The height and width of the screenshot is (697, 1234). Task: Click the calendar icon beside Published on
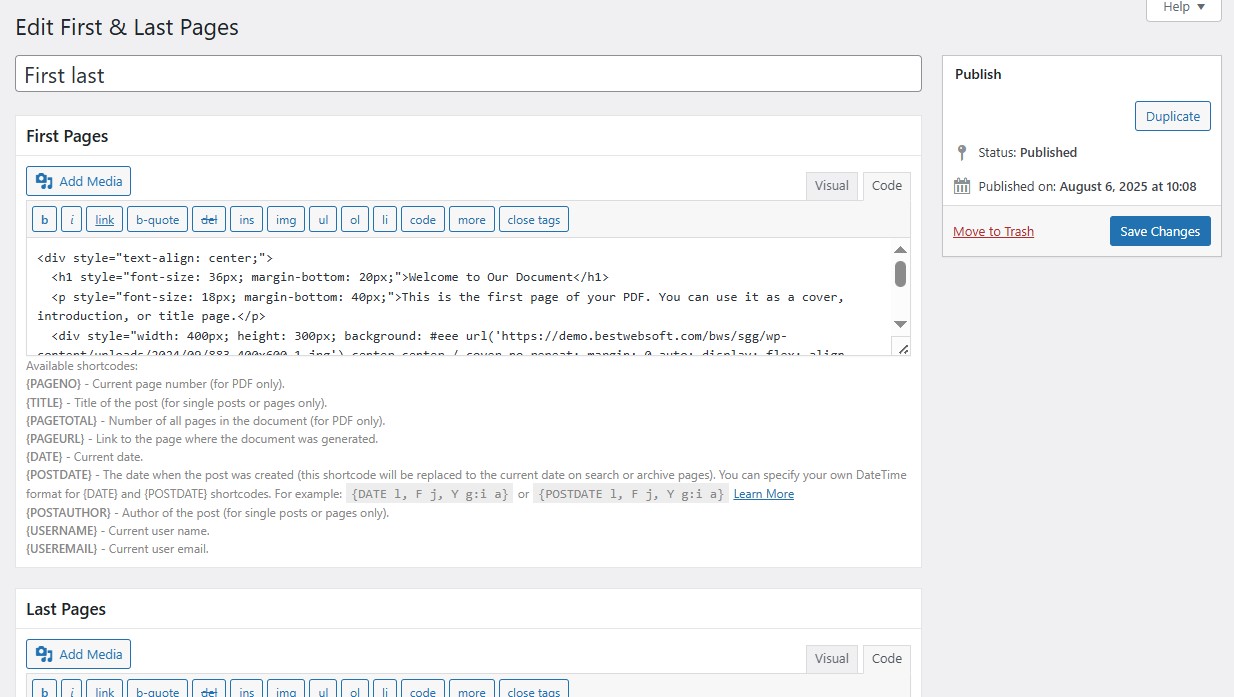(x=962, y=186)
